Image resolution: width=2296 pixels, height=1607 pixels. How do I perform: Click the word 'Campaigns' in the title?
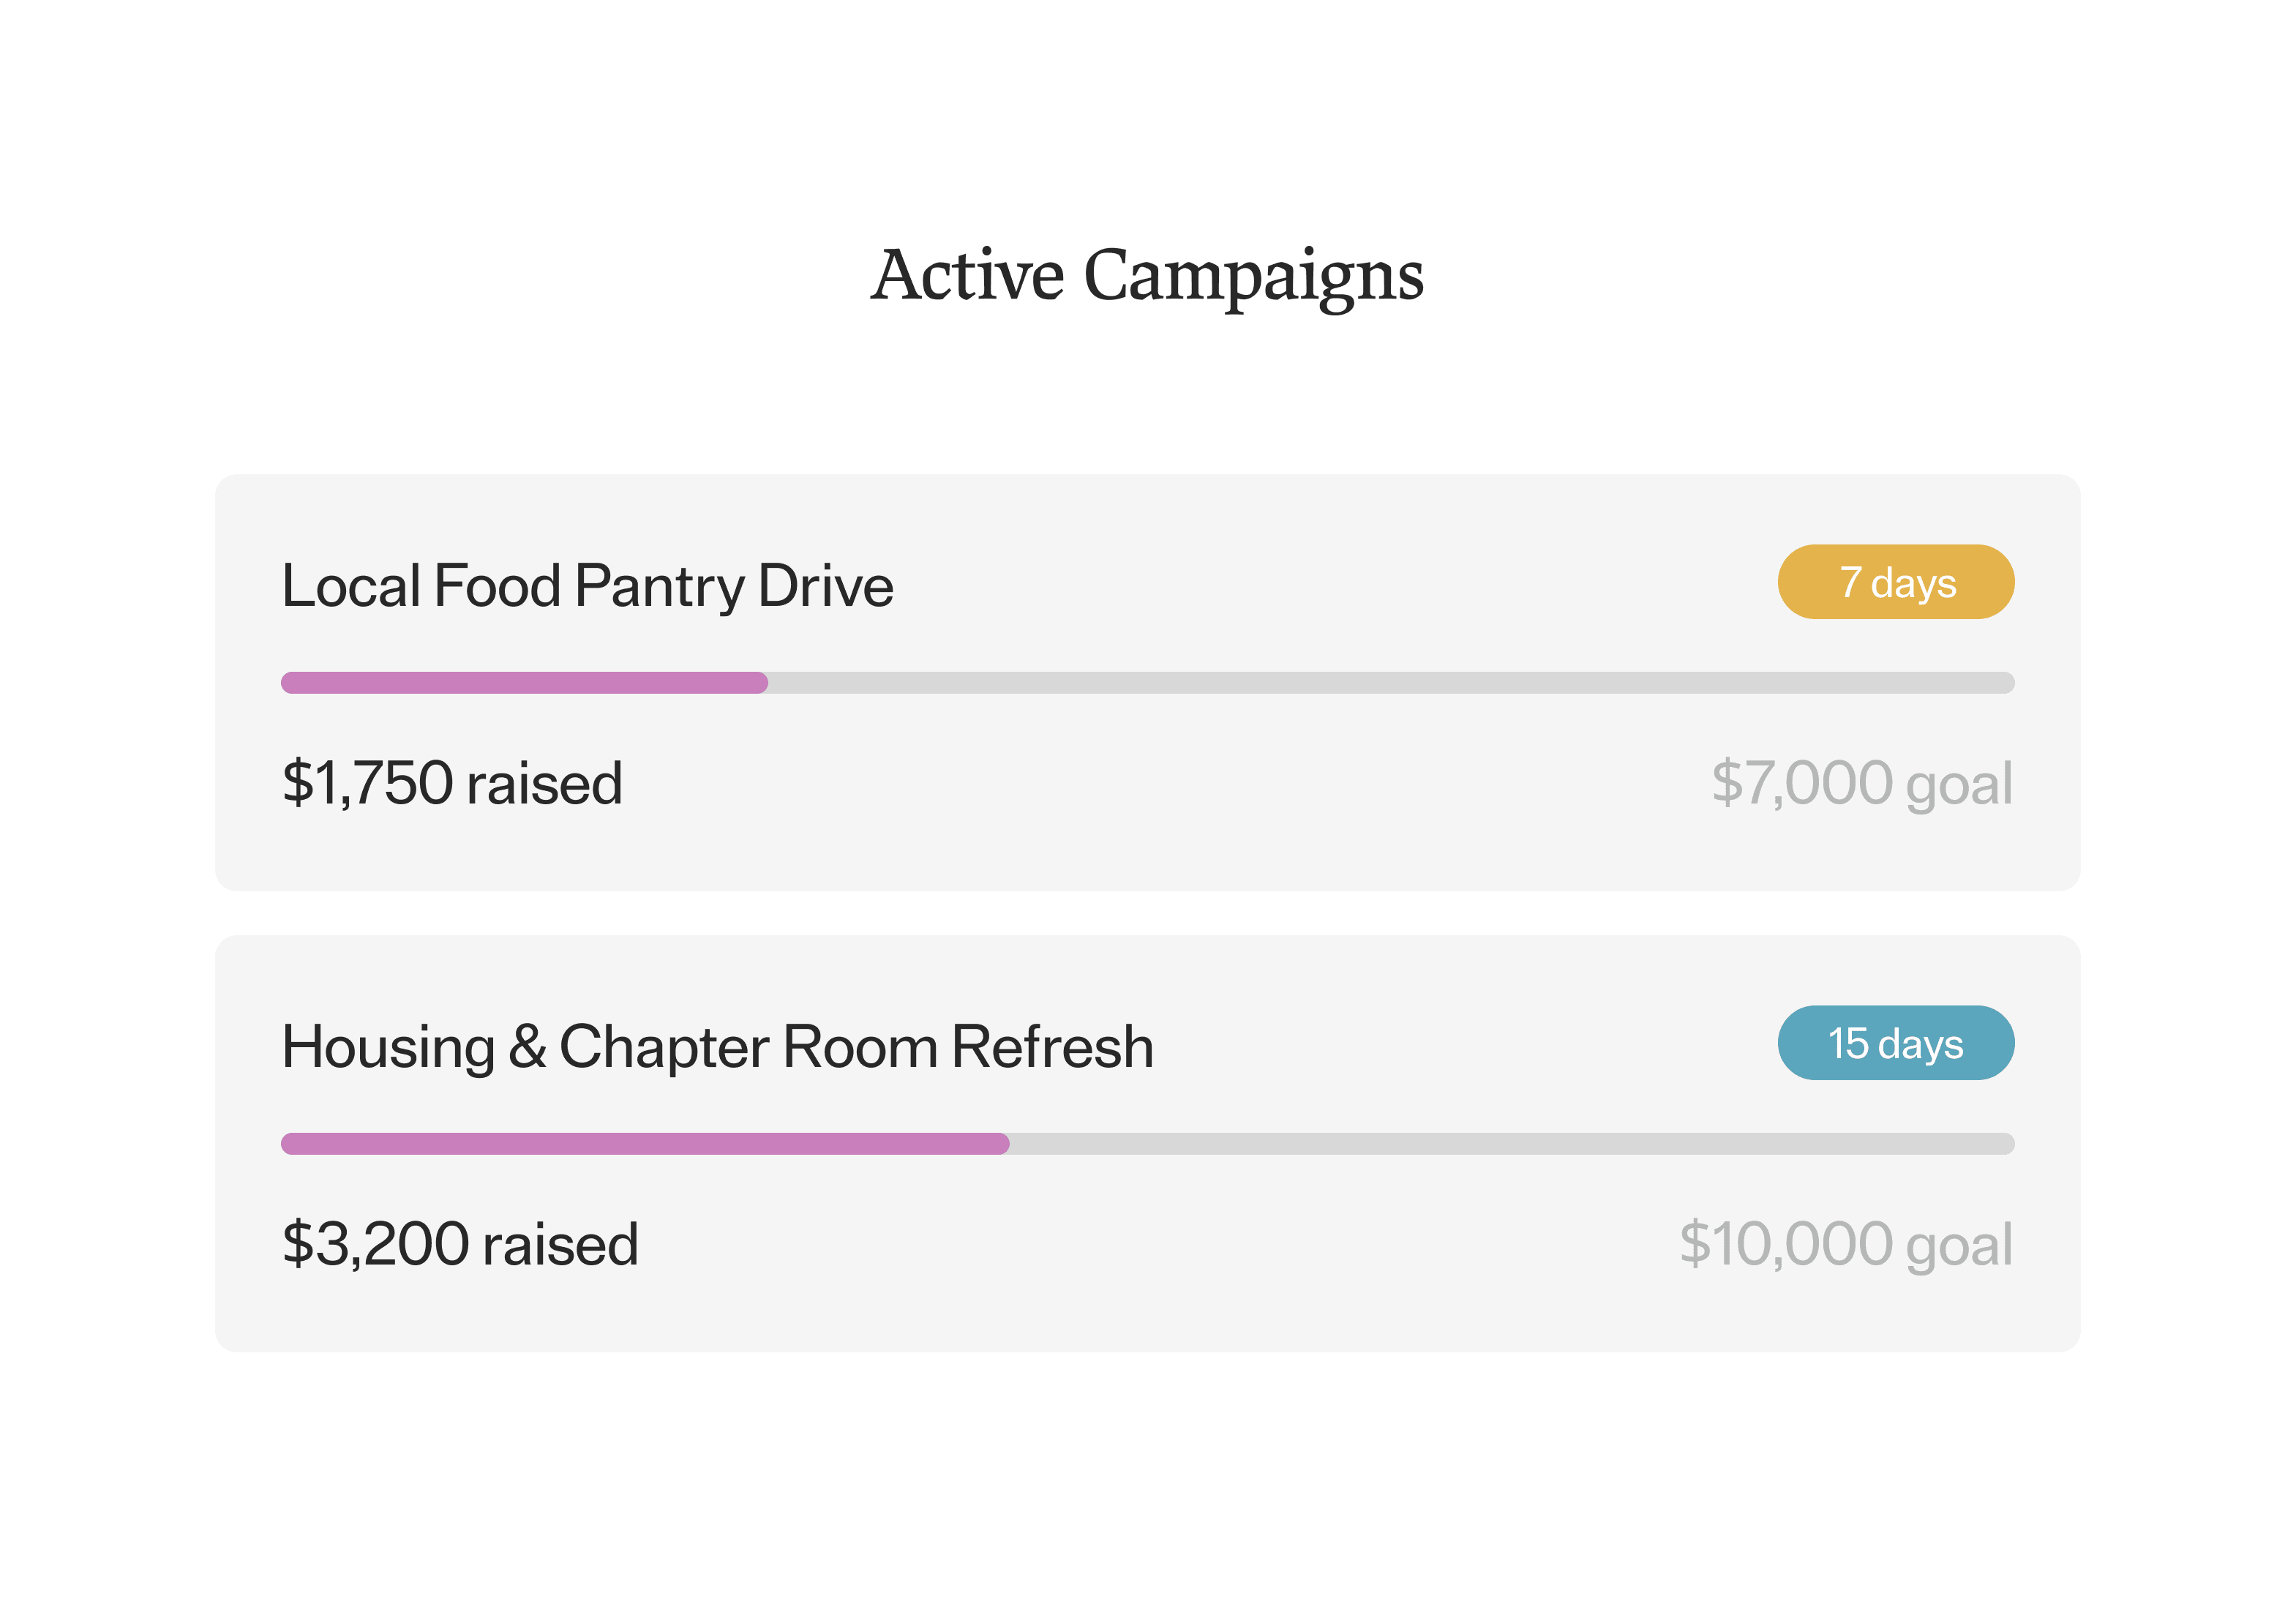pos(1253,277)
